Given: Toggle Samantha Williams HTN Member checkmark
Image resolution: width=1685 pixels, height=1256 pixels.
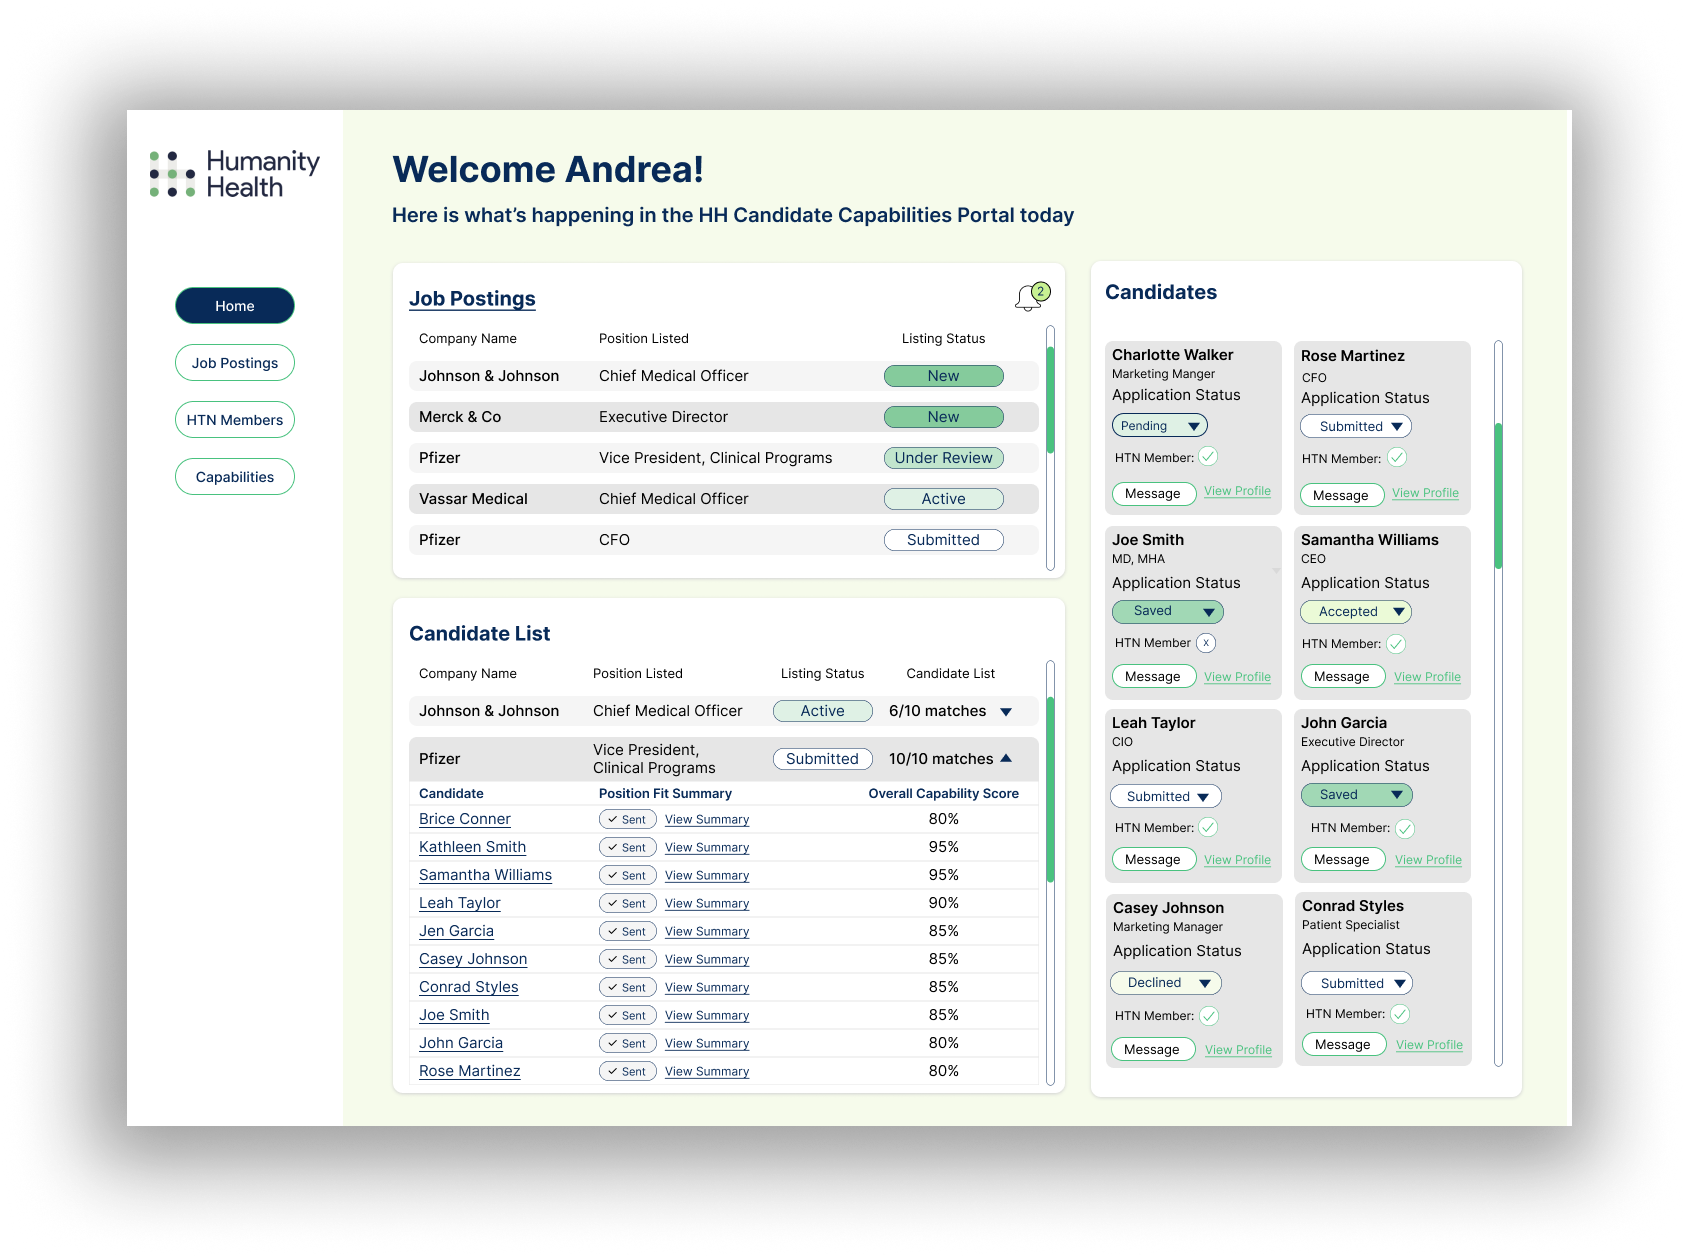Looking at the screenshot, I should tap(1396, 644).
